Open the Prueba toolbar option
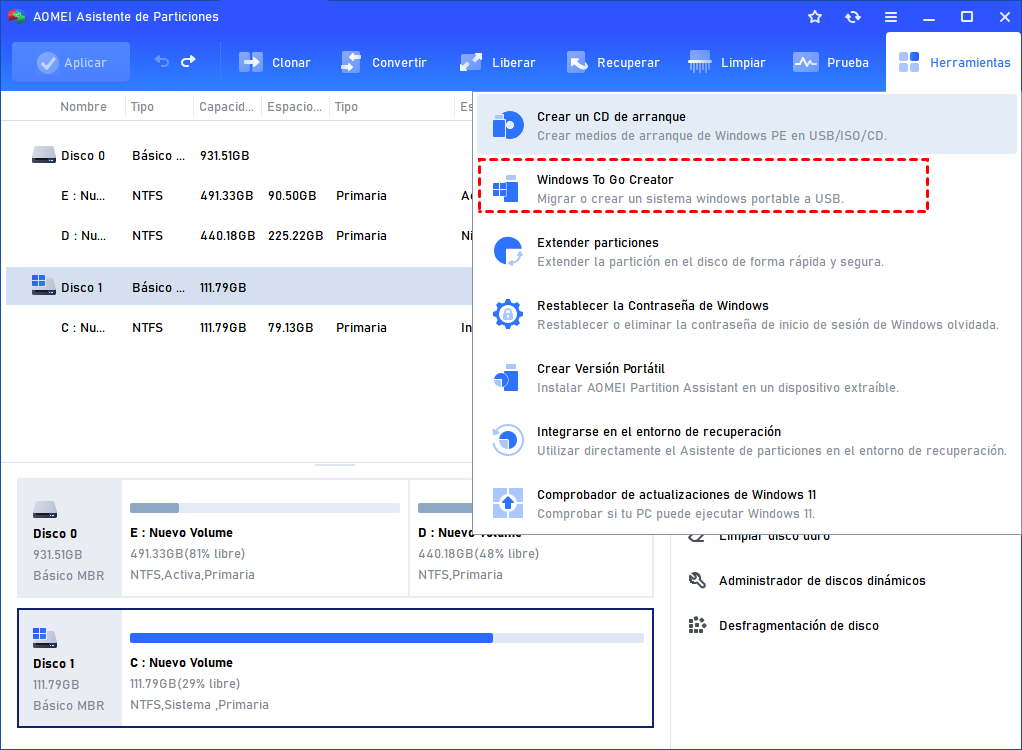 pos(831,63)
